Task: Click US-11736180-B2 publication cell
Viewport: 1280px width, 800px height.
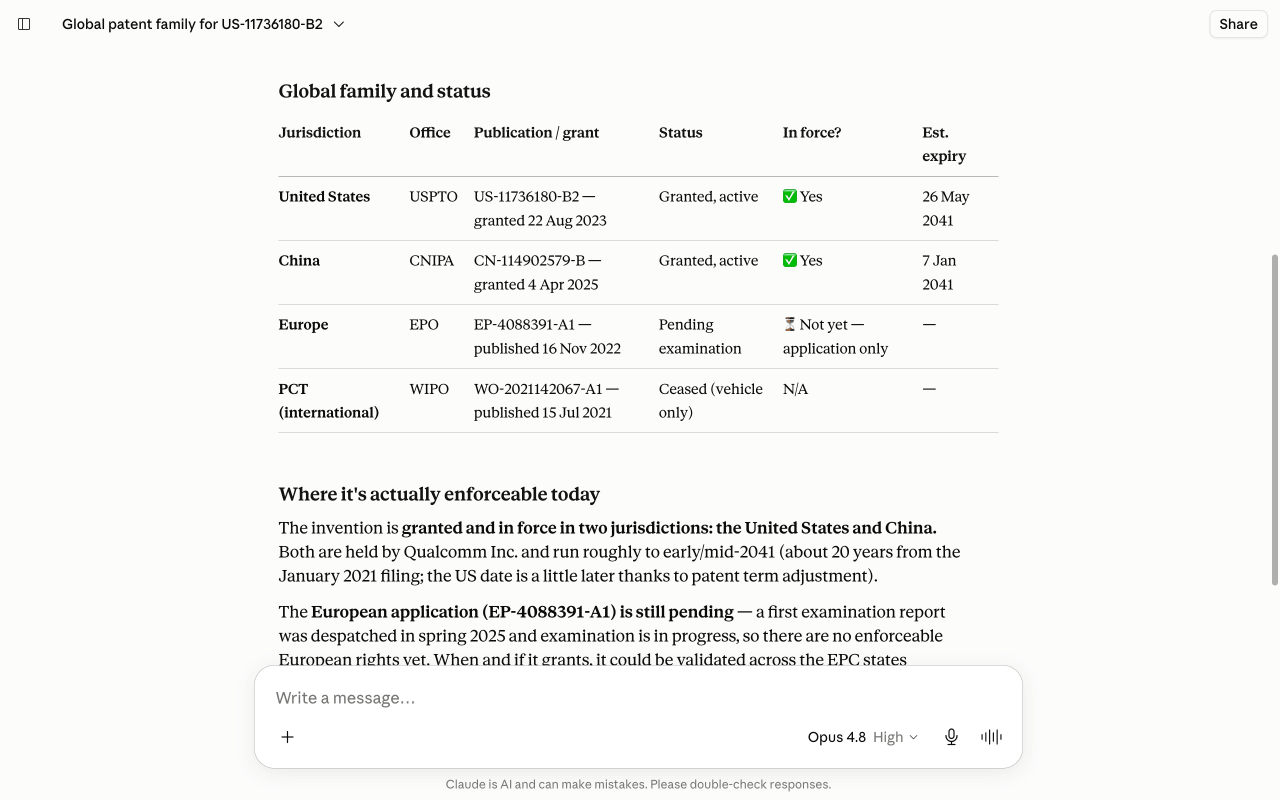Action: click(540, 209)
